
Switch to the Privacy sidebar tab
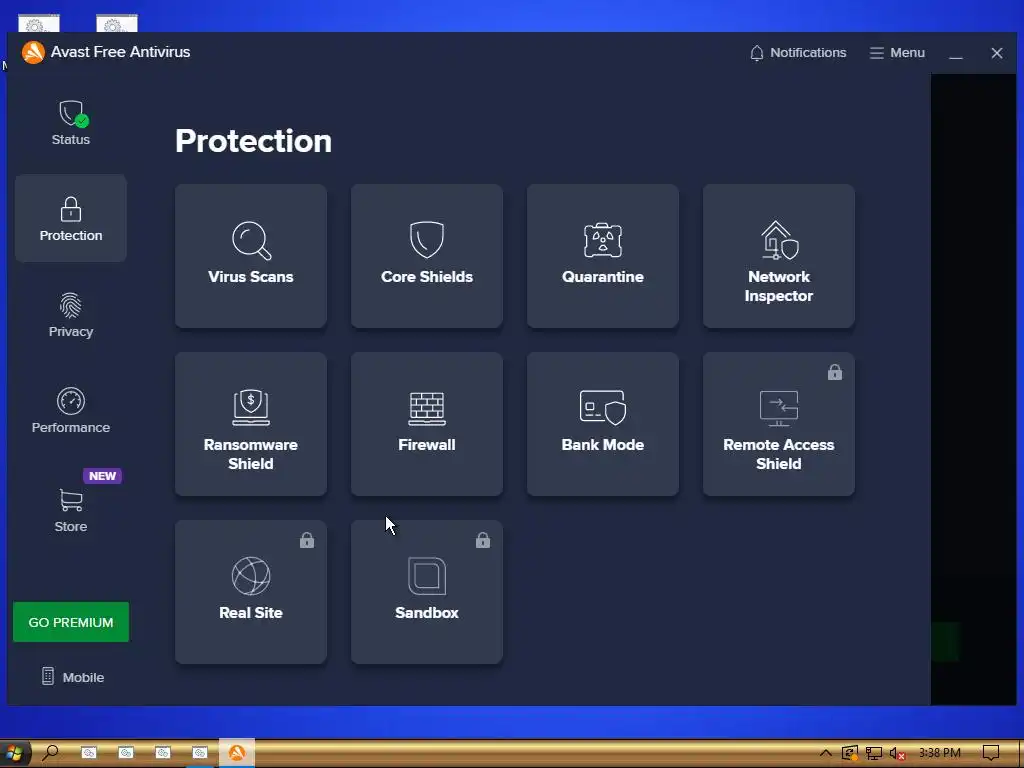71,315
